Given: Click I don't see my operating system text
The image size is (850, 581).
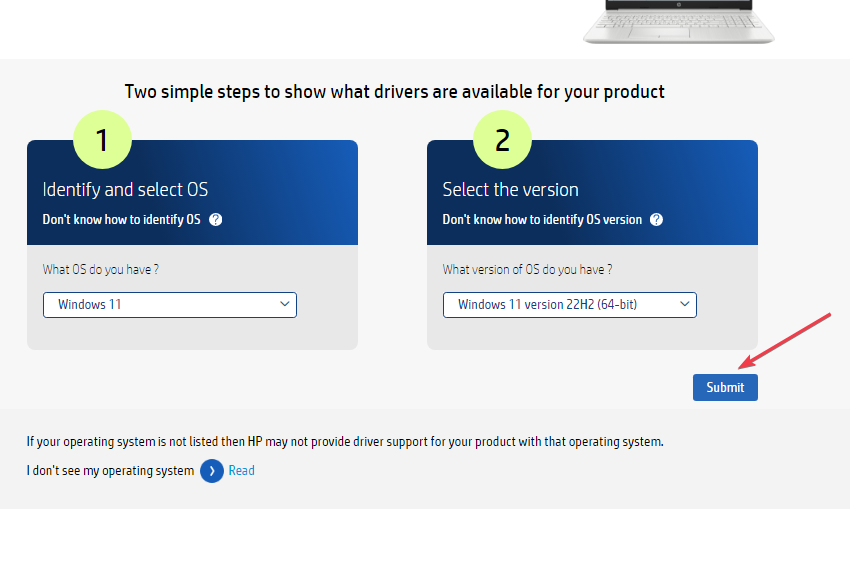Looking at the screenshot, I should pyautogui.click(x=110, y=470).
